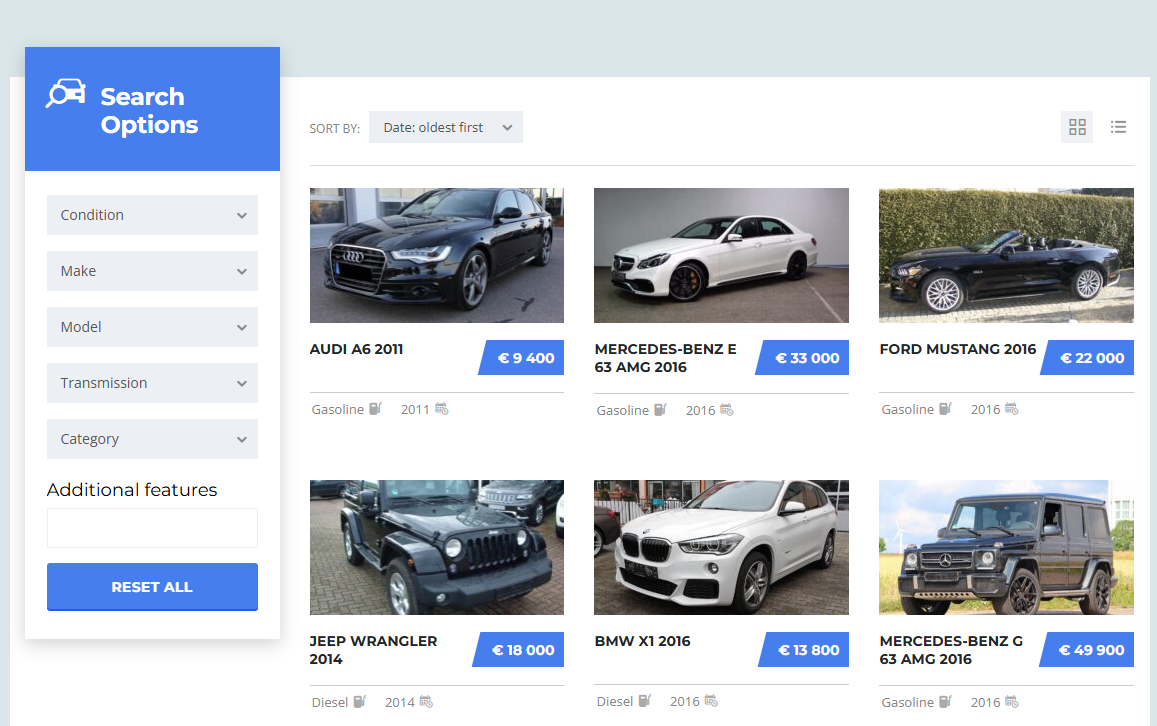Image resolution: width=1157 pixels, height=726 pixels.
Task: Click fuel pump icon on Audi A6 listing
Action: [375, 409]
